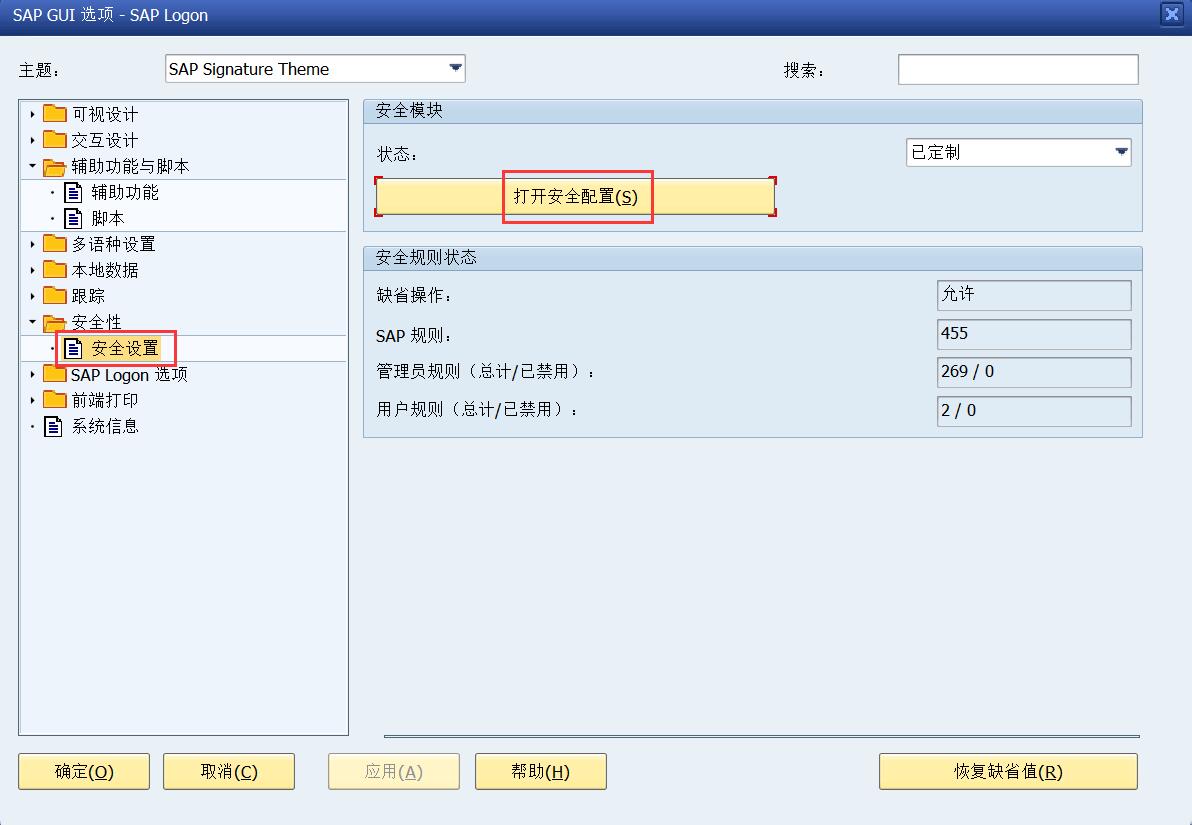The width and height of the screenshot is (1192, 825).
Task: Click the 脚本 document icon
Action: pyautogui.click(x=74, y=218)
